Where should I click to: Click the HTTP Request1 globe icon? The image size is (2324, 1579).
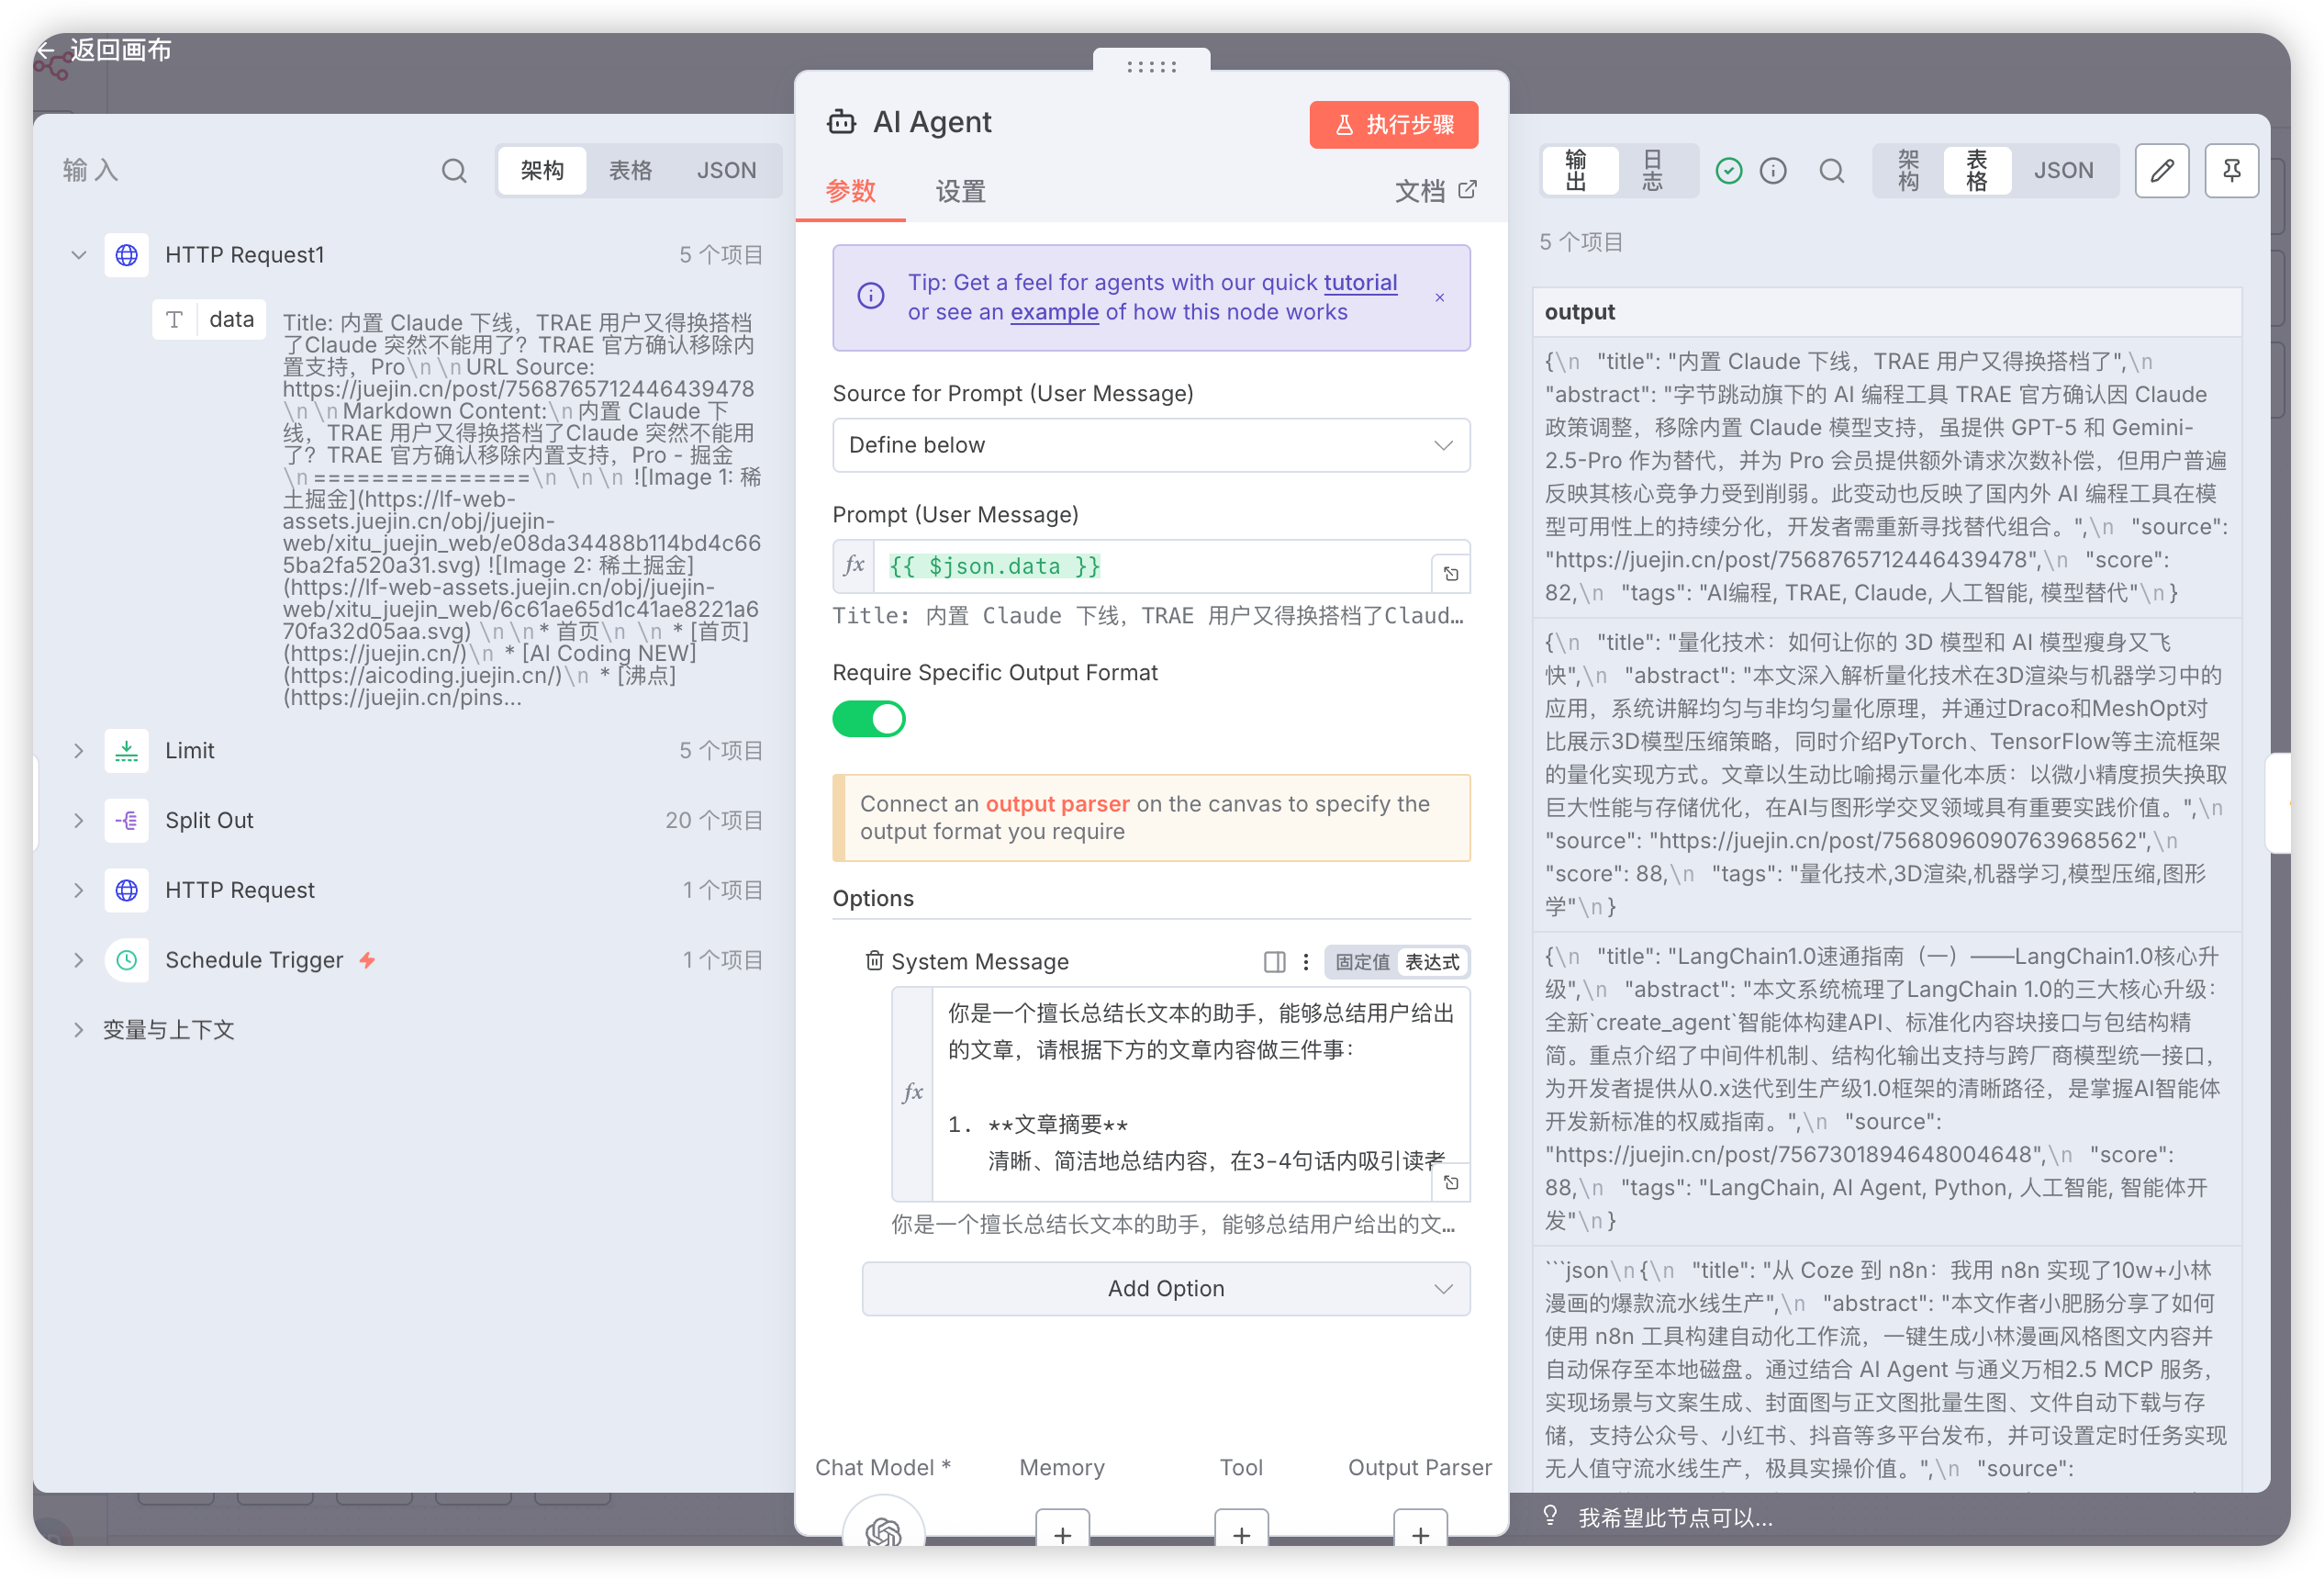pos(127,255)
